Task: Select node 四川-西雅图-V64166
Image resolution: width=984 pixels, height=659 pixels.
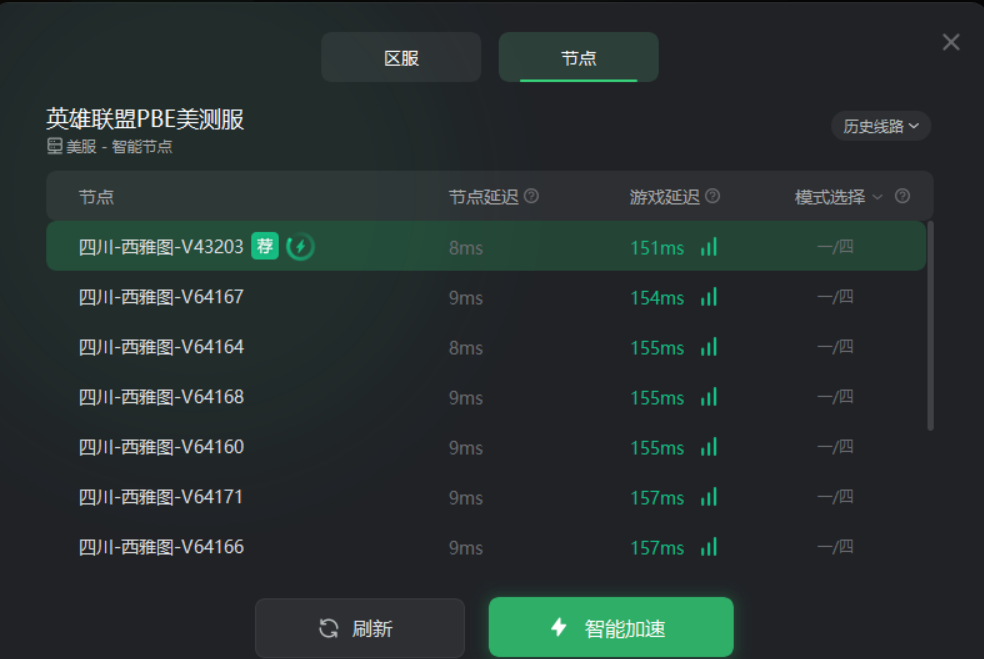Action: pyautogui.click(x=486, y=547)
